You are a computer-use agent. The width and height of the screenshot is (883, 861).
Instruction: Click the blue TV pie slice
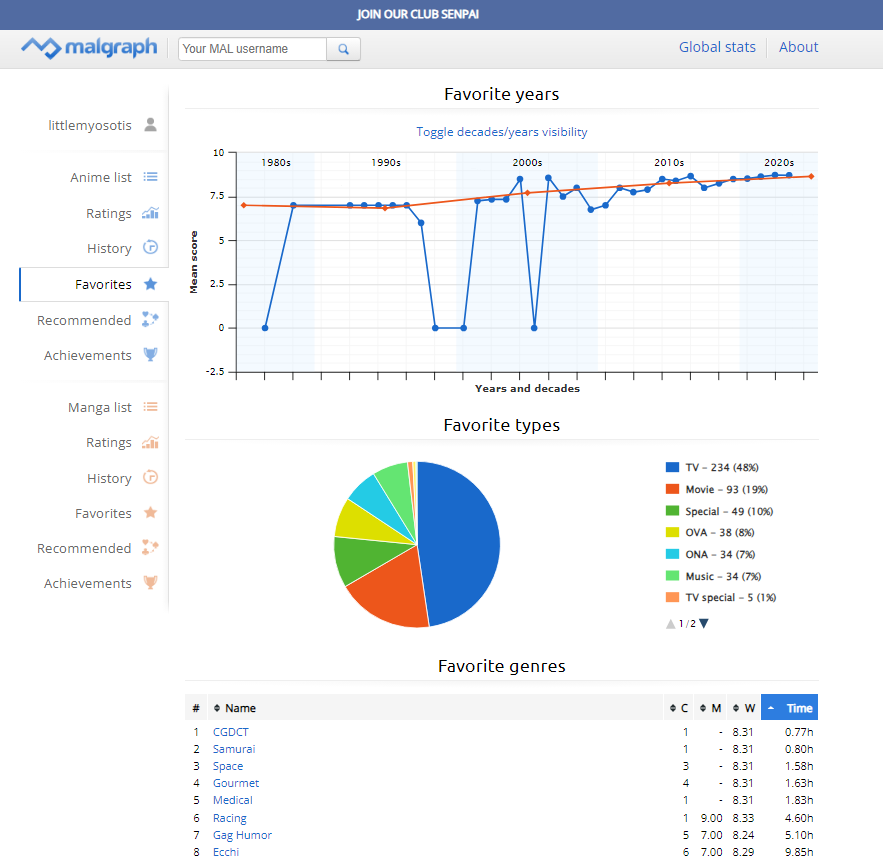tap(460, 540)
